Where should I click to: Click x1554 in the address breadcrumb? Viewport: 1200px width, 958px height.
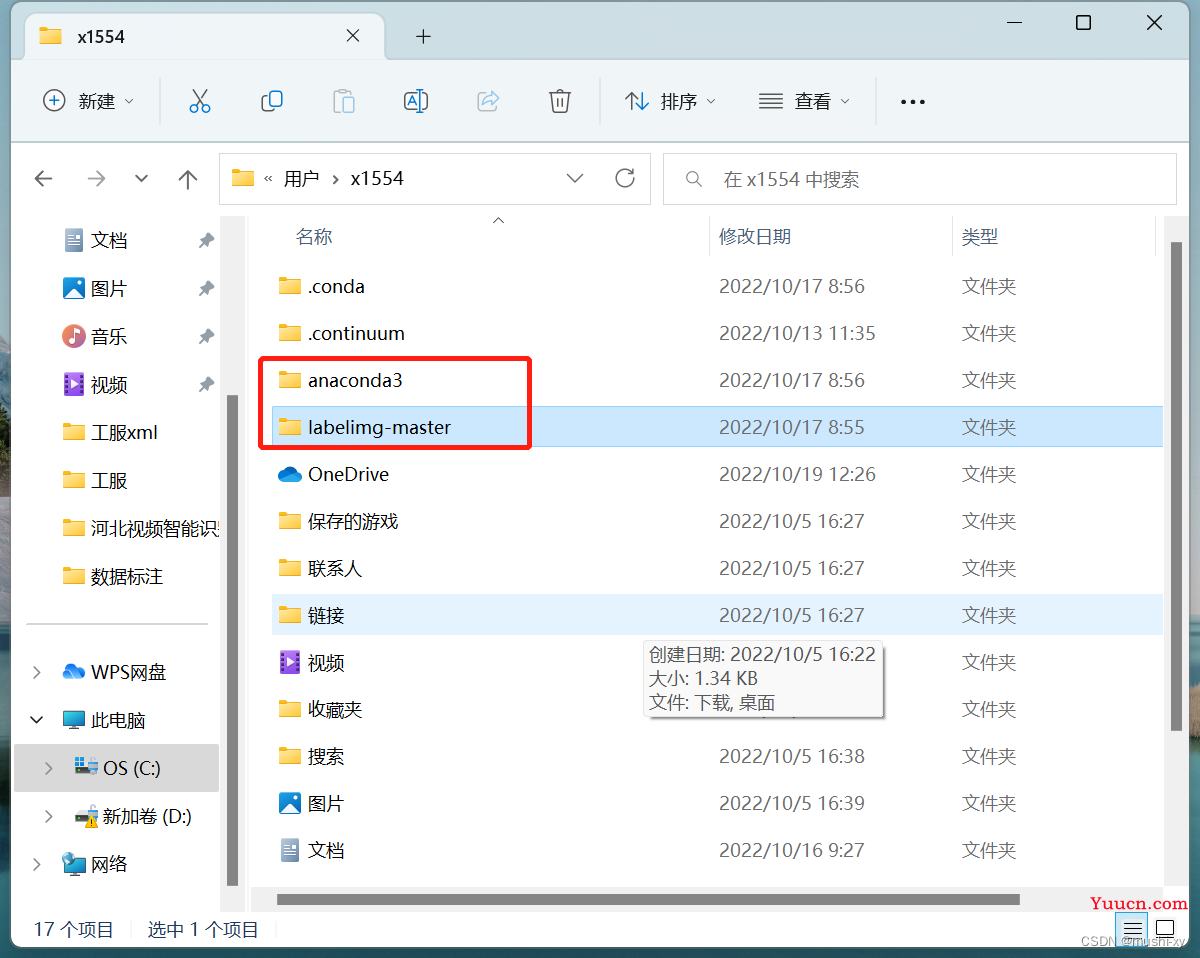[x=377, y=179]
